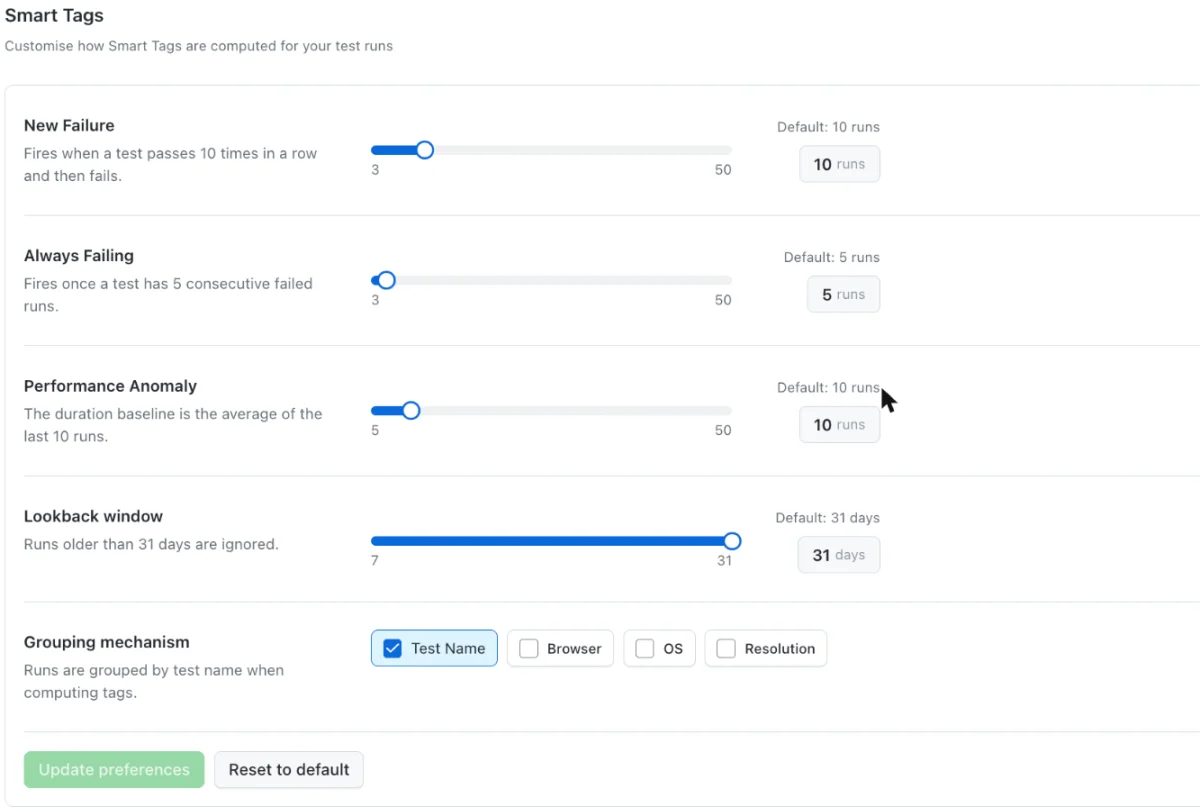Click "Runs older than 31 days are ignored."

[151, 545]
